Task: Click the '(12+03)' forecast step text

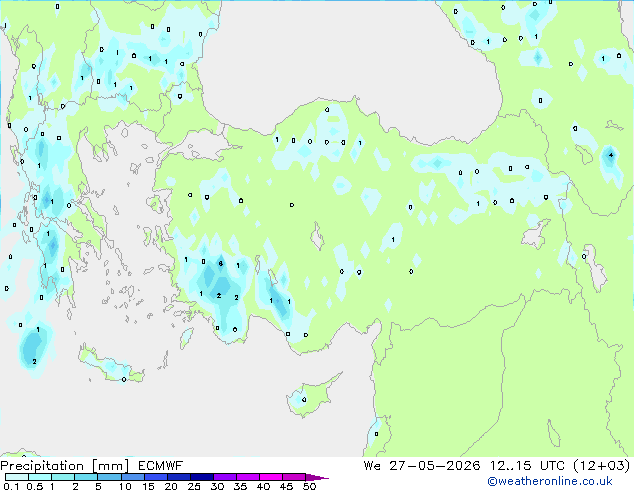Action: (602, 466)
